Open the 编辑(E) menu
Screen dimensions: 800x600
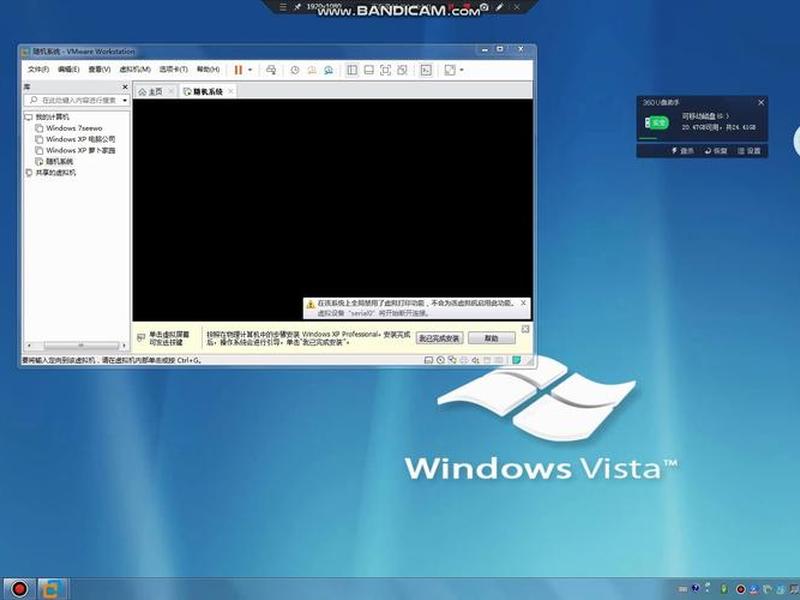(x=68, y=69)
